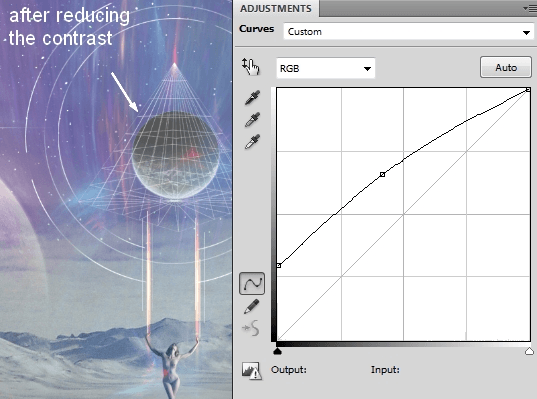Pick the black point eyedropper

click(252, 98)
